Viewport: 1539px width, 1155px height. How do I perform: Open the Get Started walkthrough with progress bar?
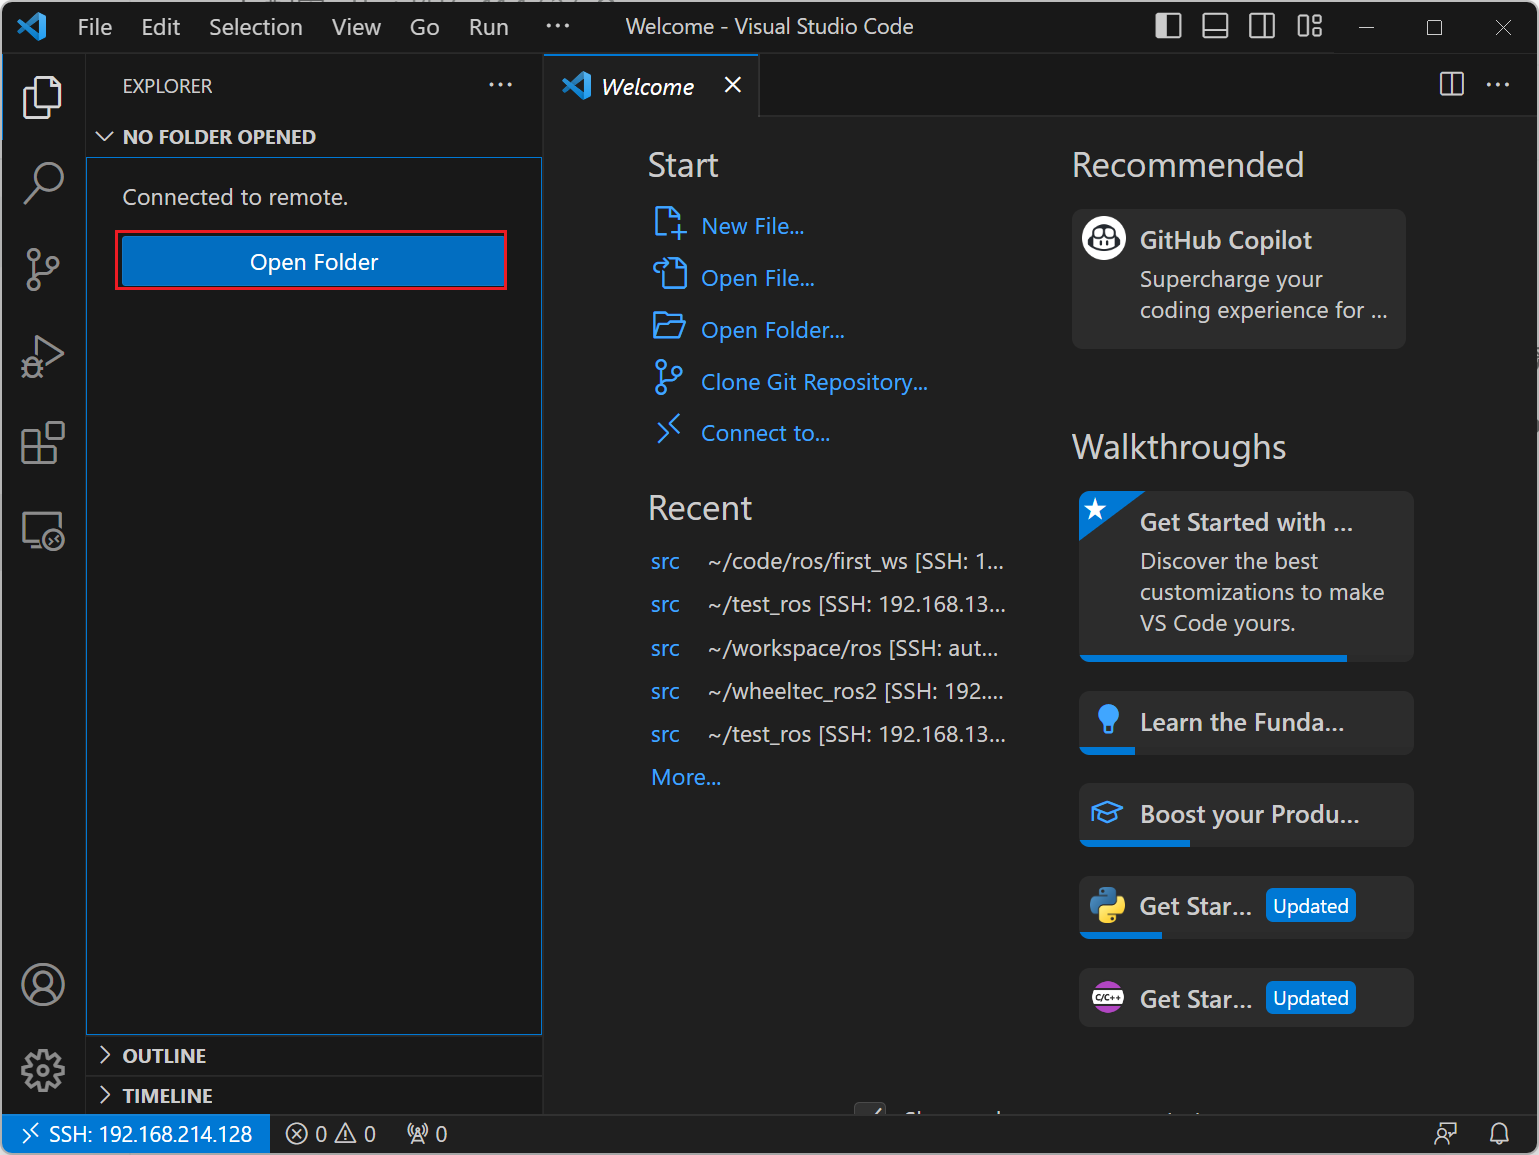pyautogui.click(x=1246, y=576)
